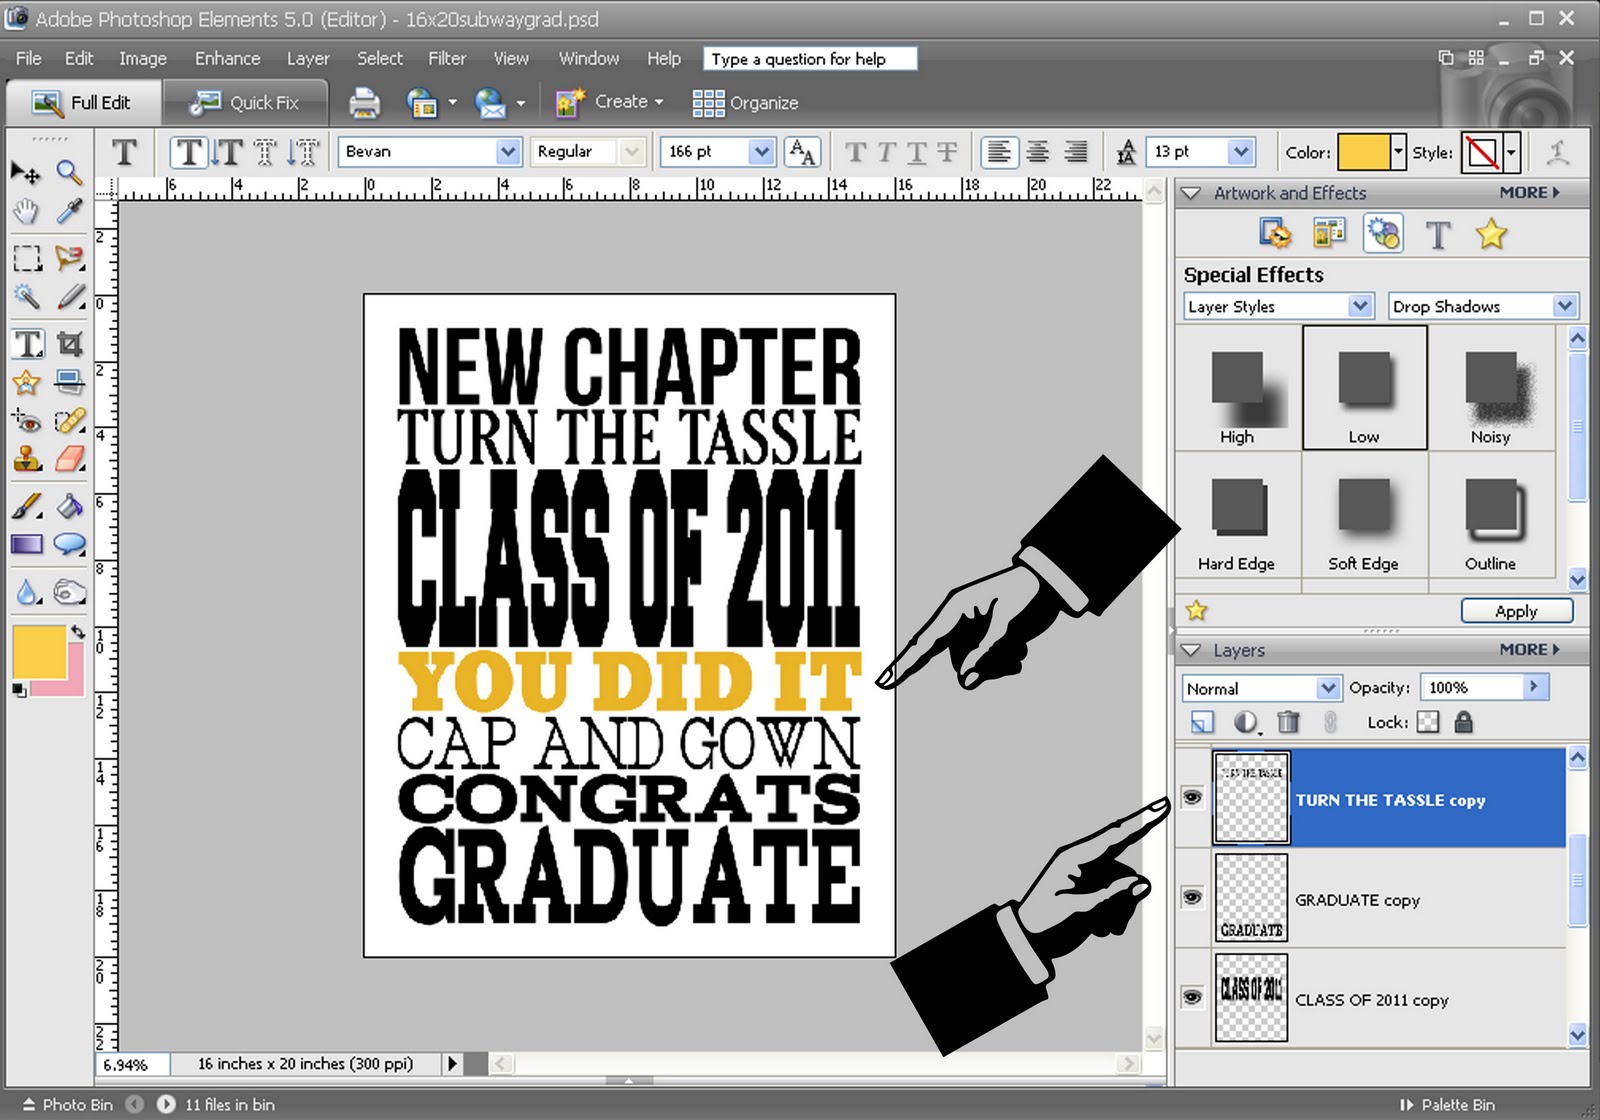This screenshot has height=1120, width=1600.
Task: Open the Normal blend mode dropdown
Action: pos(1327,688)
